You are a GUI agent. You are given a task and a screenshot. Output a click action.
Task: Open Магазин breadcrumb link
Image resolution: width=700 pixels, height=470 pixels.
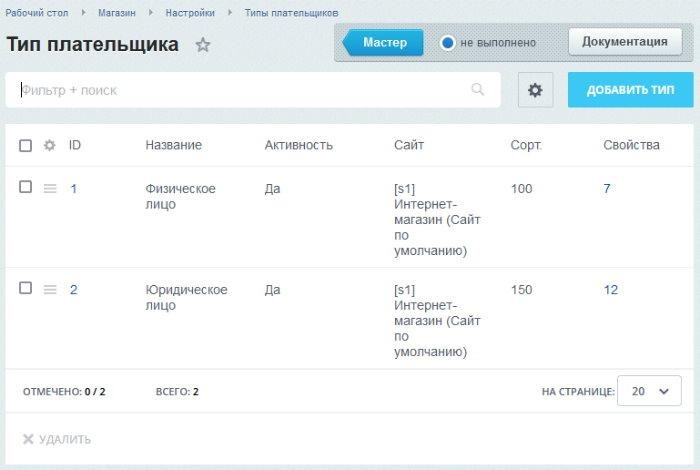pos(117,13)
